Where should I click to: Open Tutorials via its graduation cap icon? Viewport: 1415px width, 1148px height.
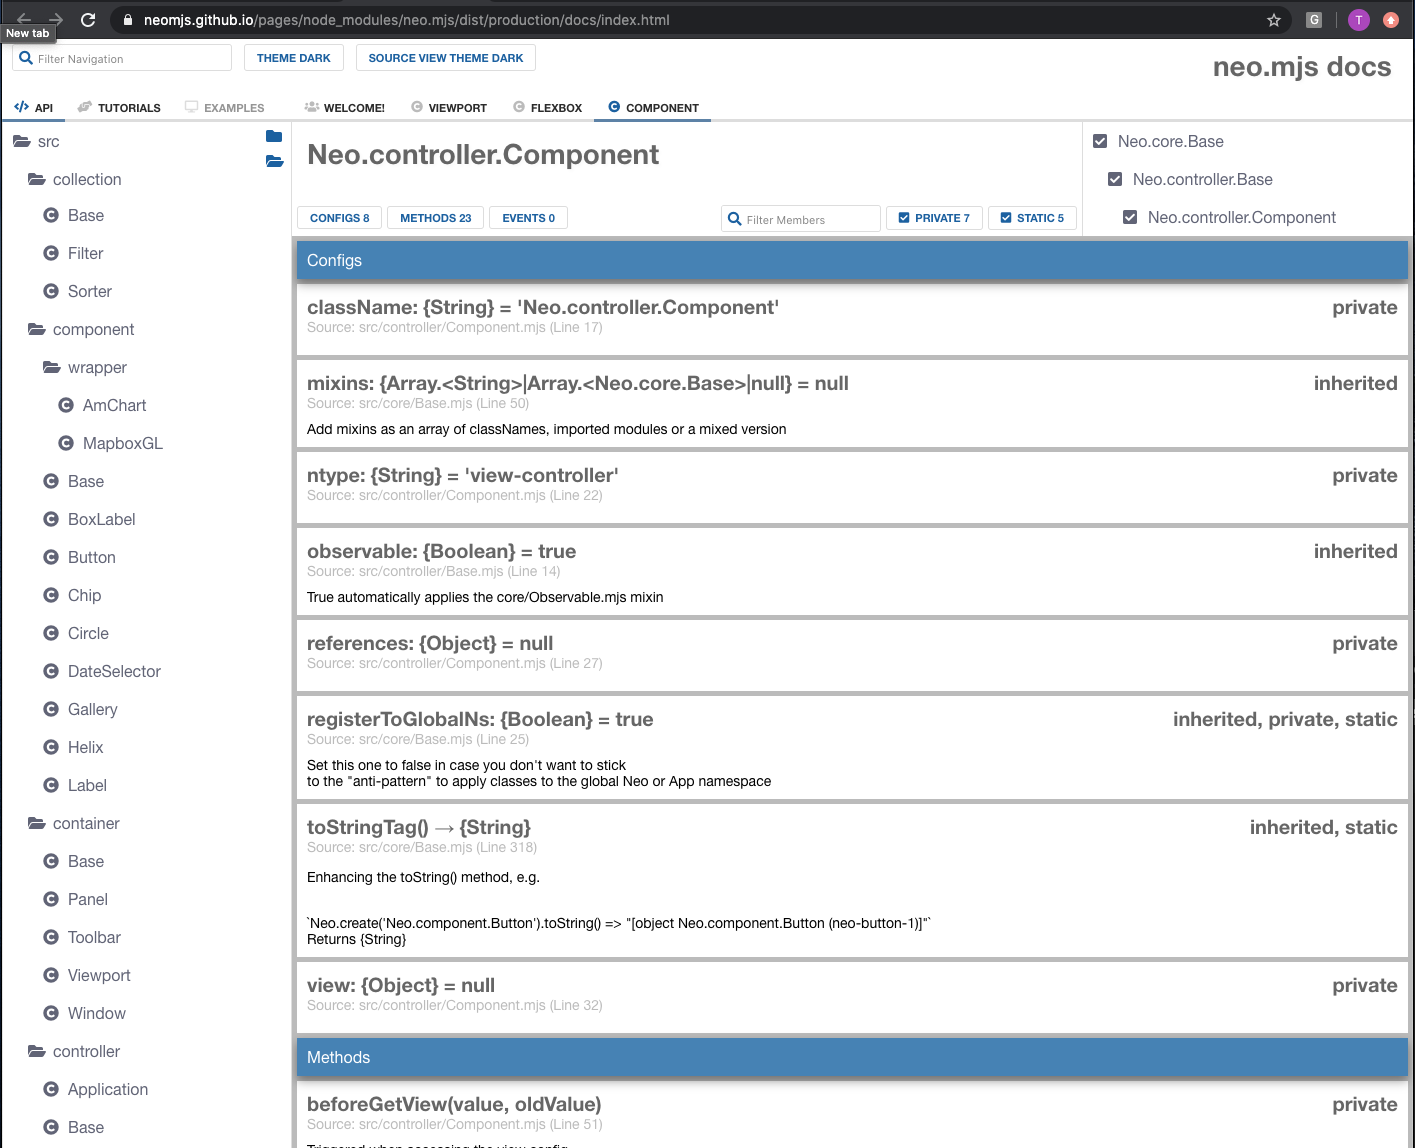tap(84, 105)
